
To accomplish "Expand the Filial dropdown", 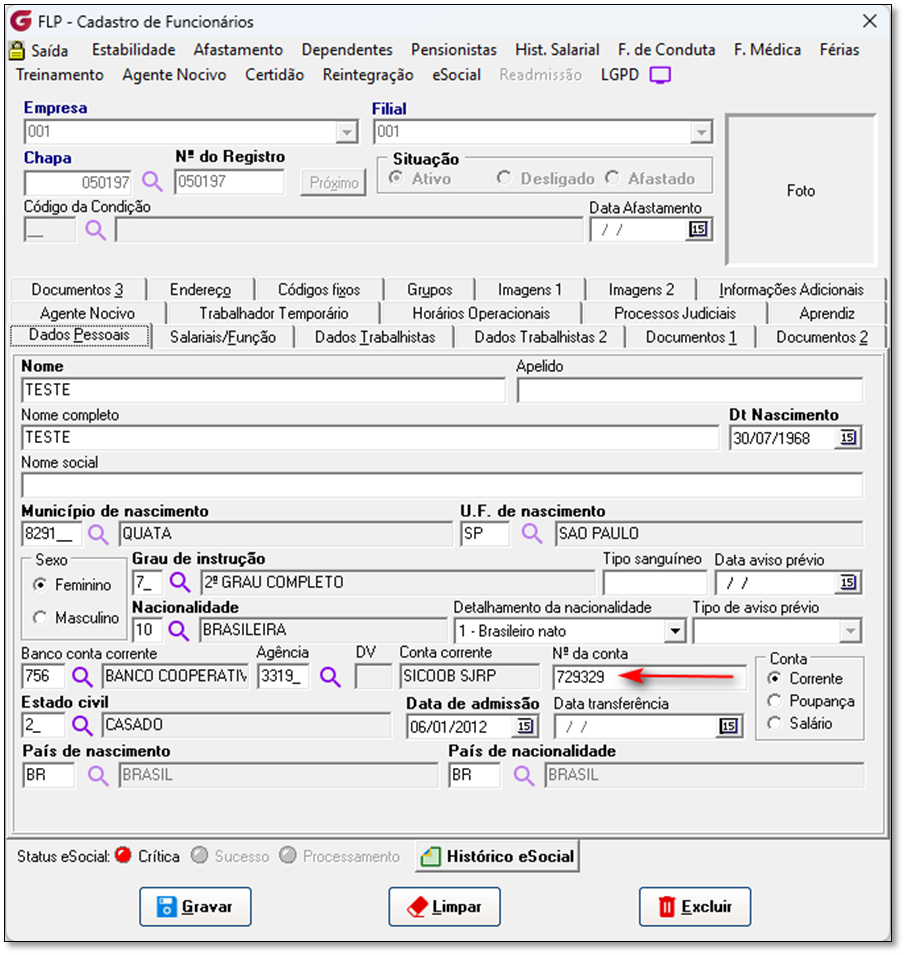I will (x=701, y=132).
